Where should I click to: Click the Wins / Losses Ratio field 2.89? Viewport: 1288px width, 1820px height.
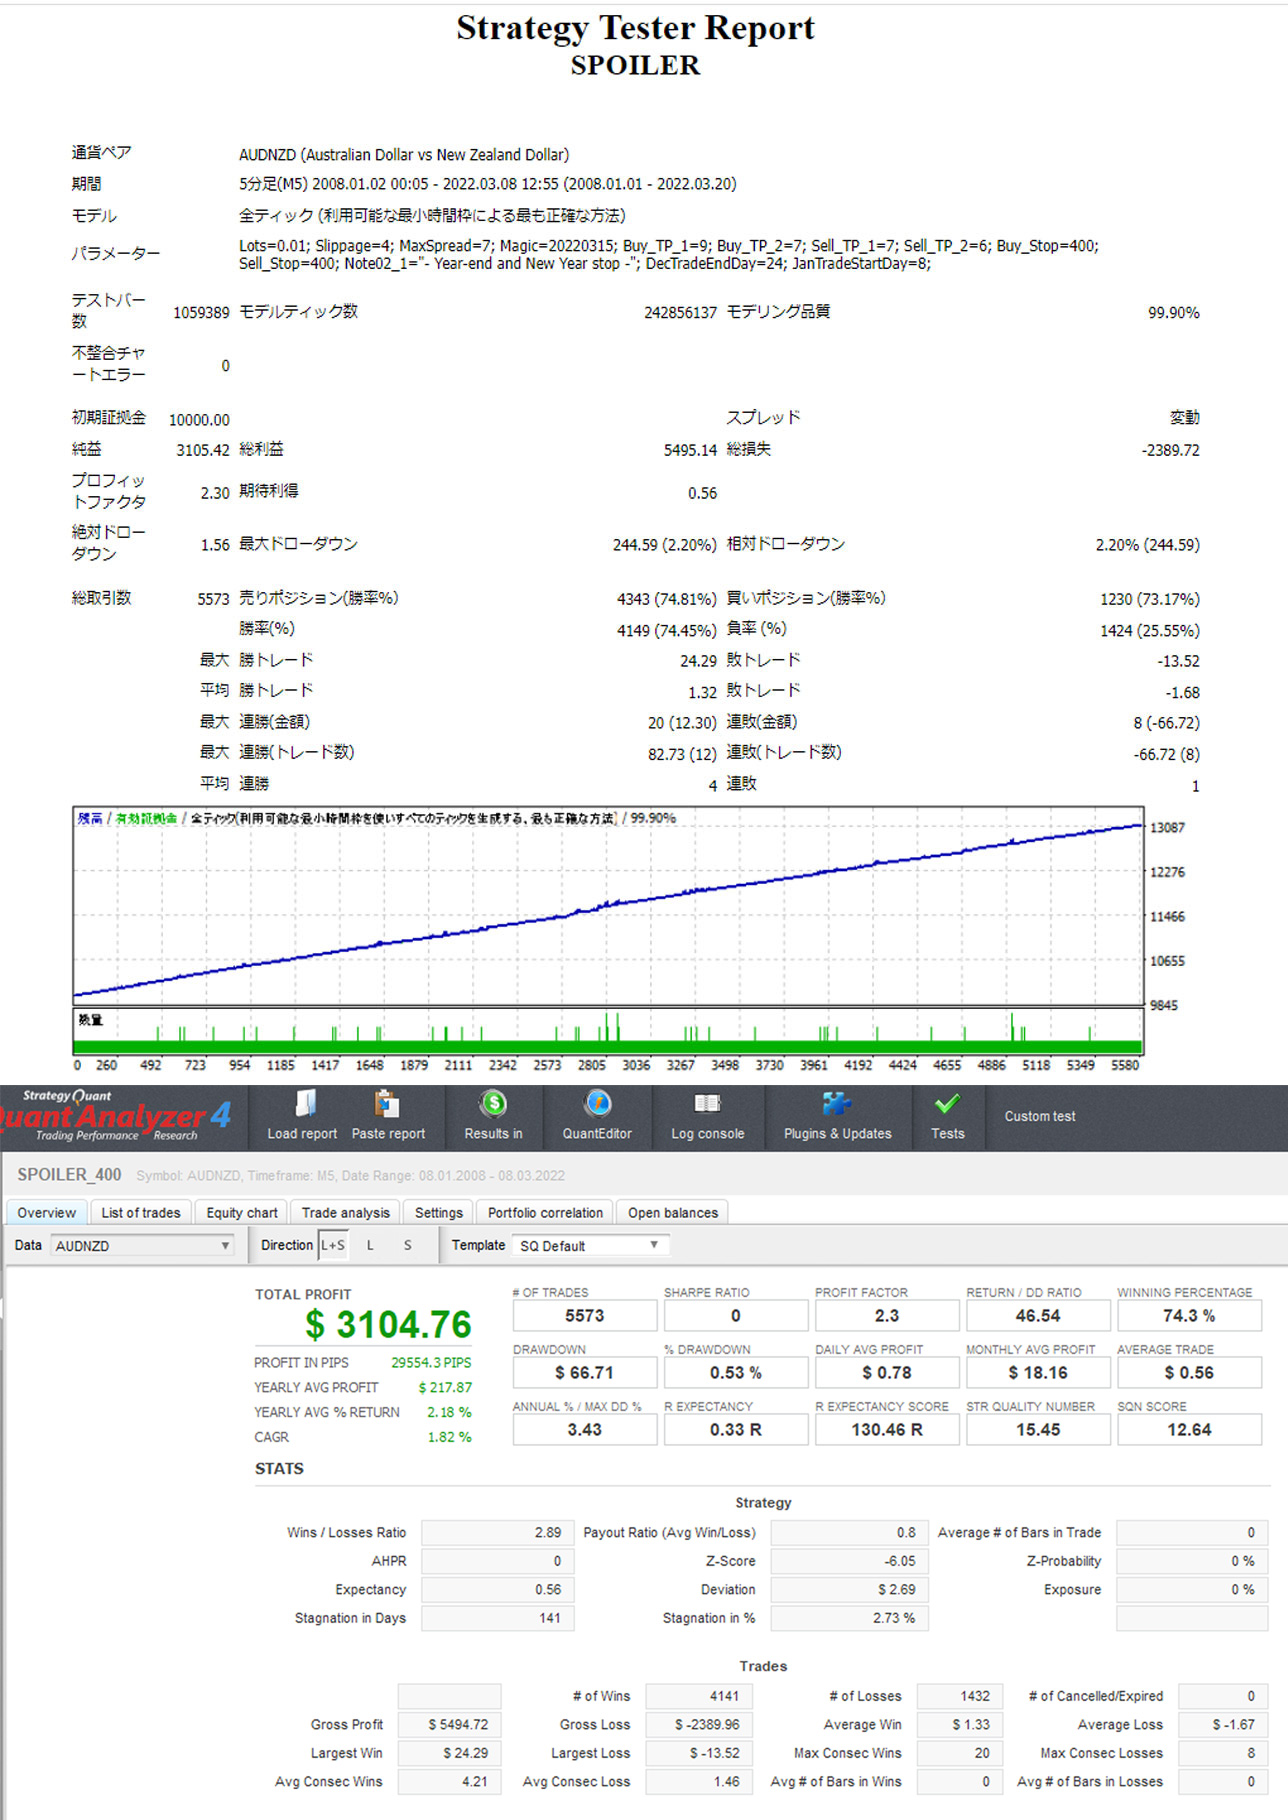pos(498,1532)
